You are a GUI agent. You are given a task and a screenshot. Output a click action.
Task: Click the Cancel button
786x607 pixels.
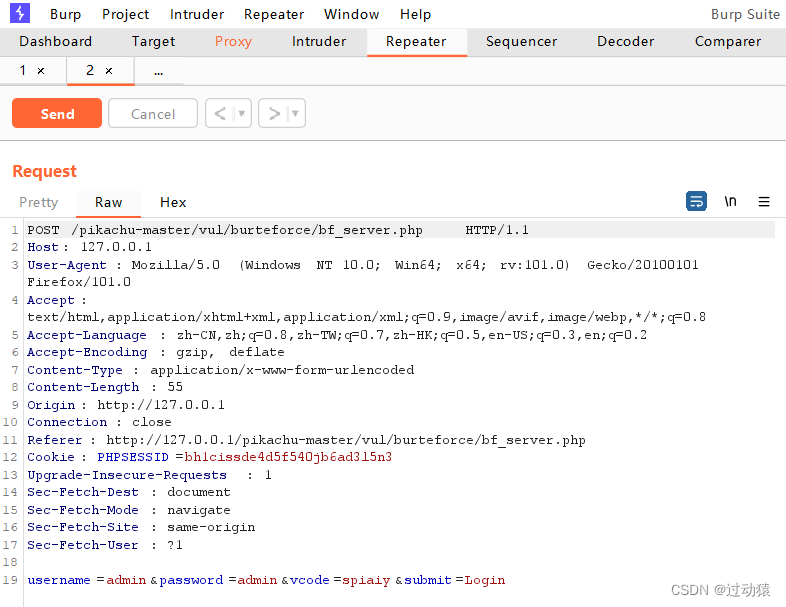click(153, 113)
